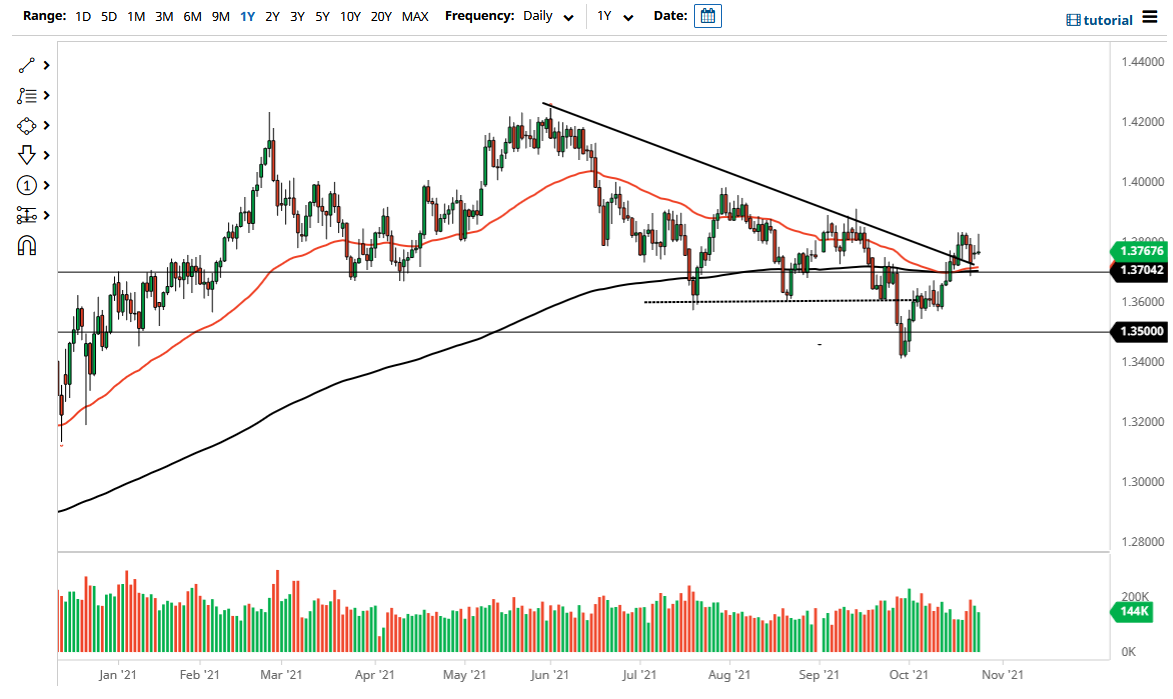Open the hamburger menu

tap(1152, 17)
